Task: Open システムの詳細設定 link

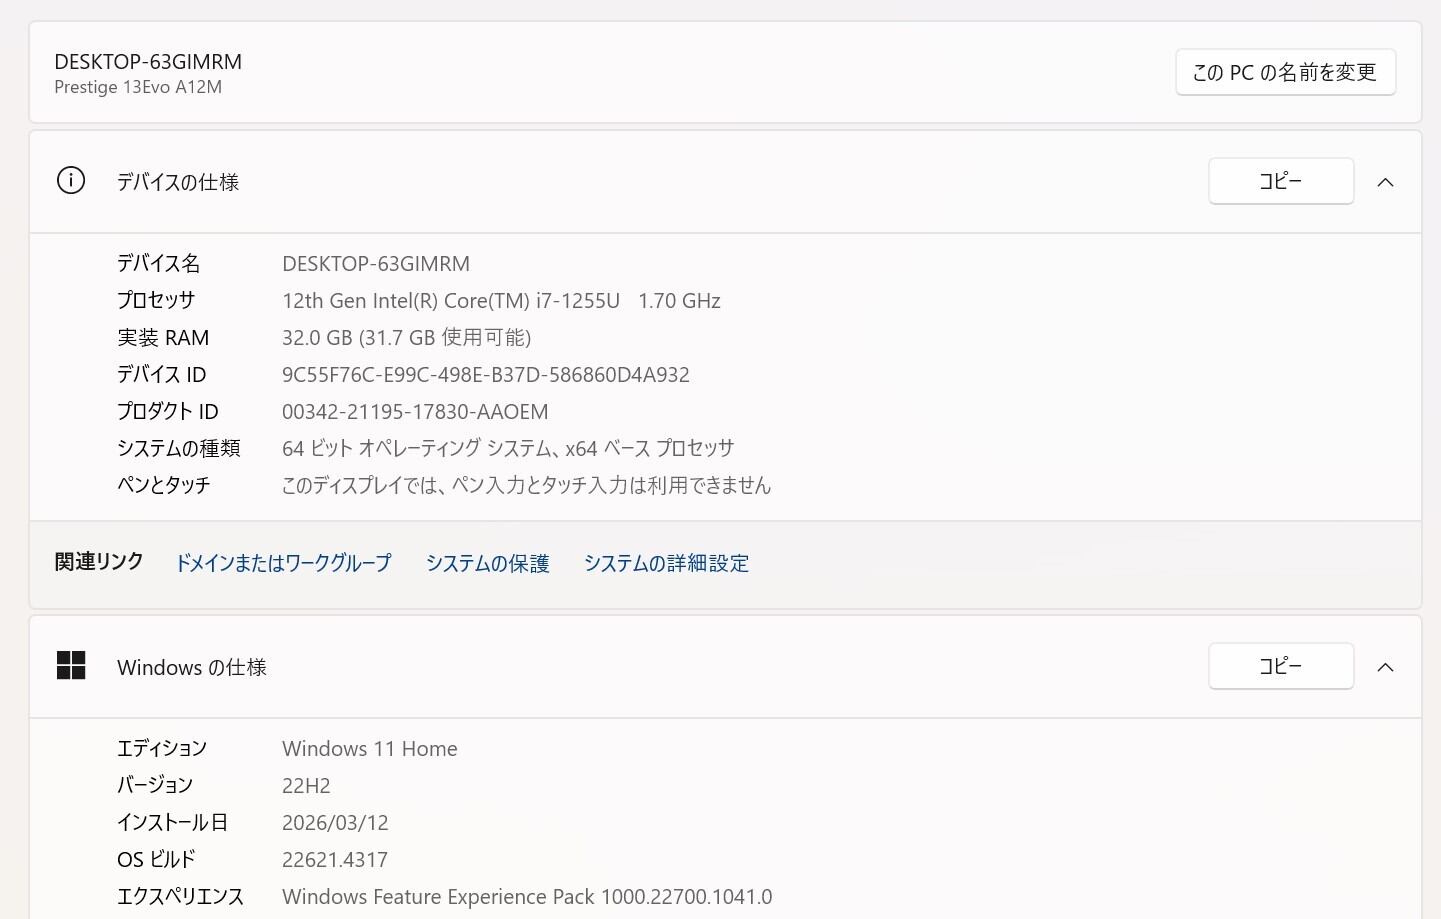Action: coord(666,563)
